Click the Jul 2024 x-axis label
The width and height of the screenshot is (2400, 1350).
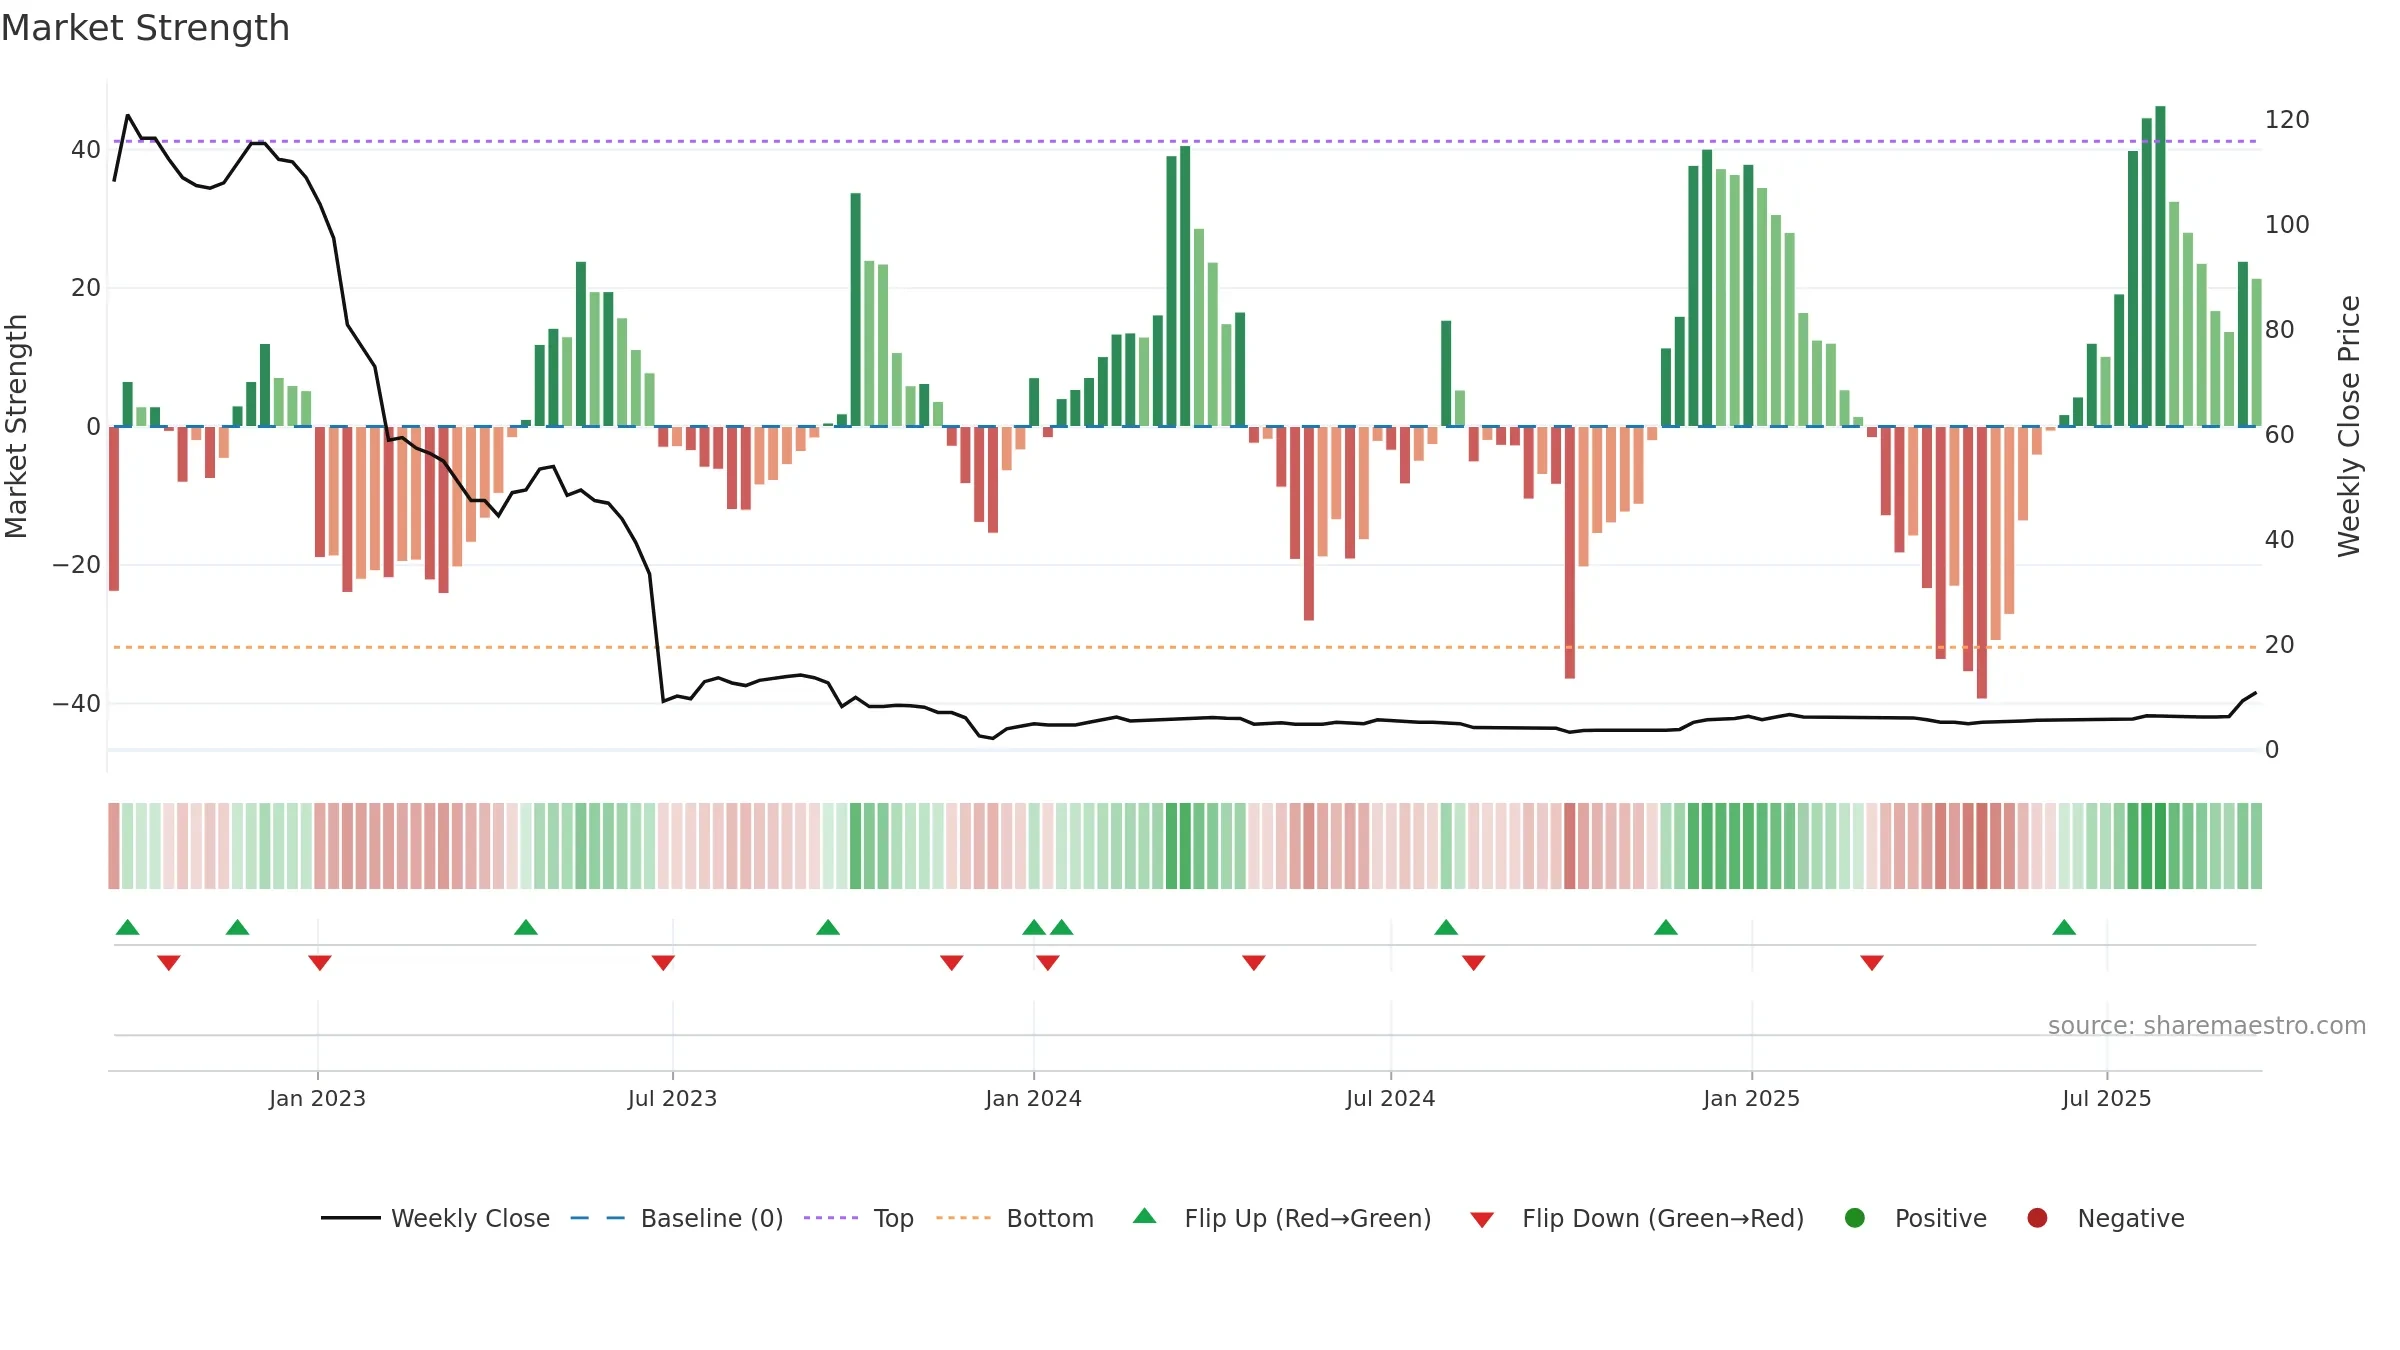coord(1390,1099)
